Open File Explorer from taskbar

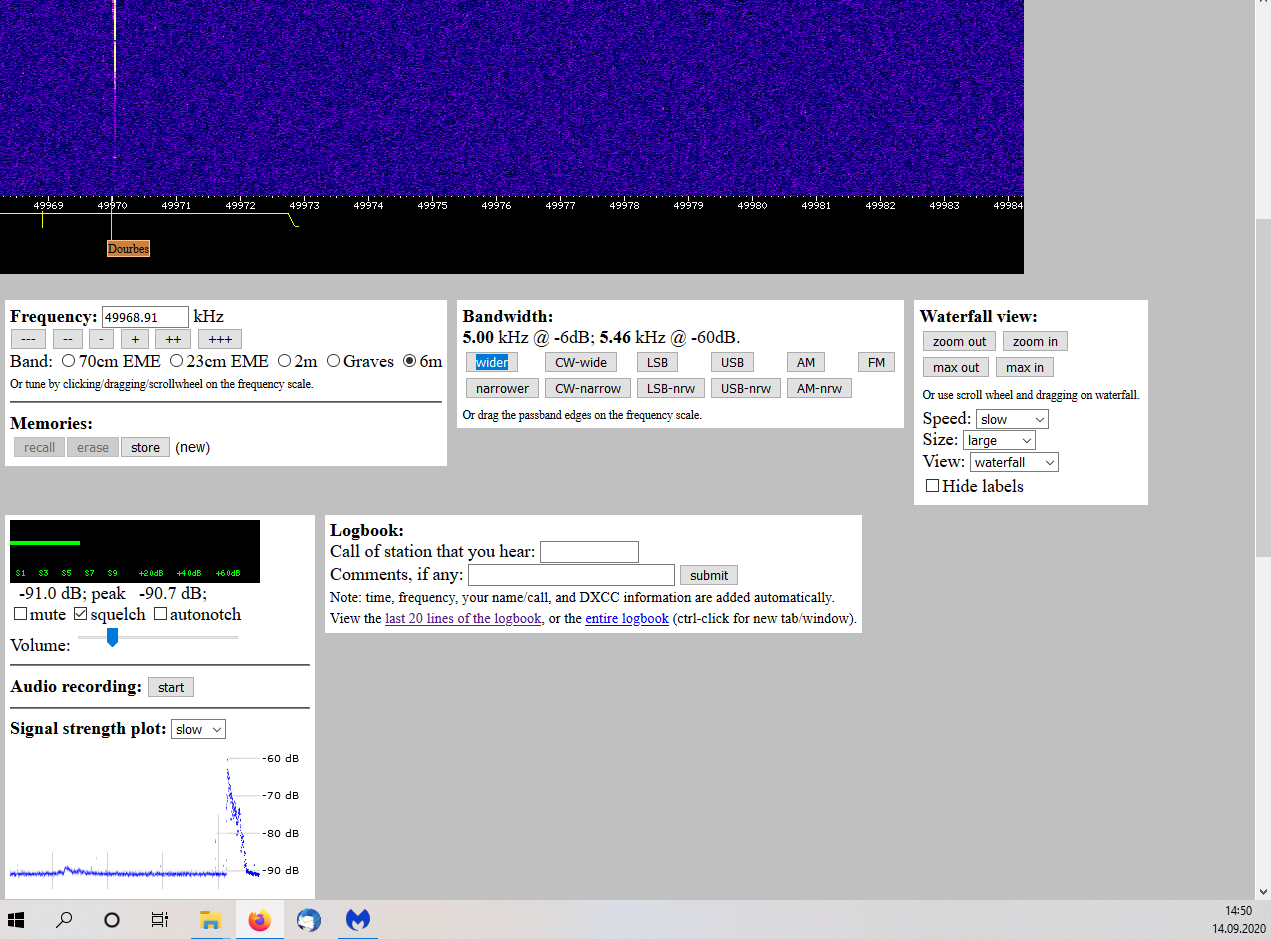click(x=210, y=920)
